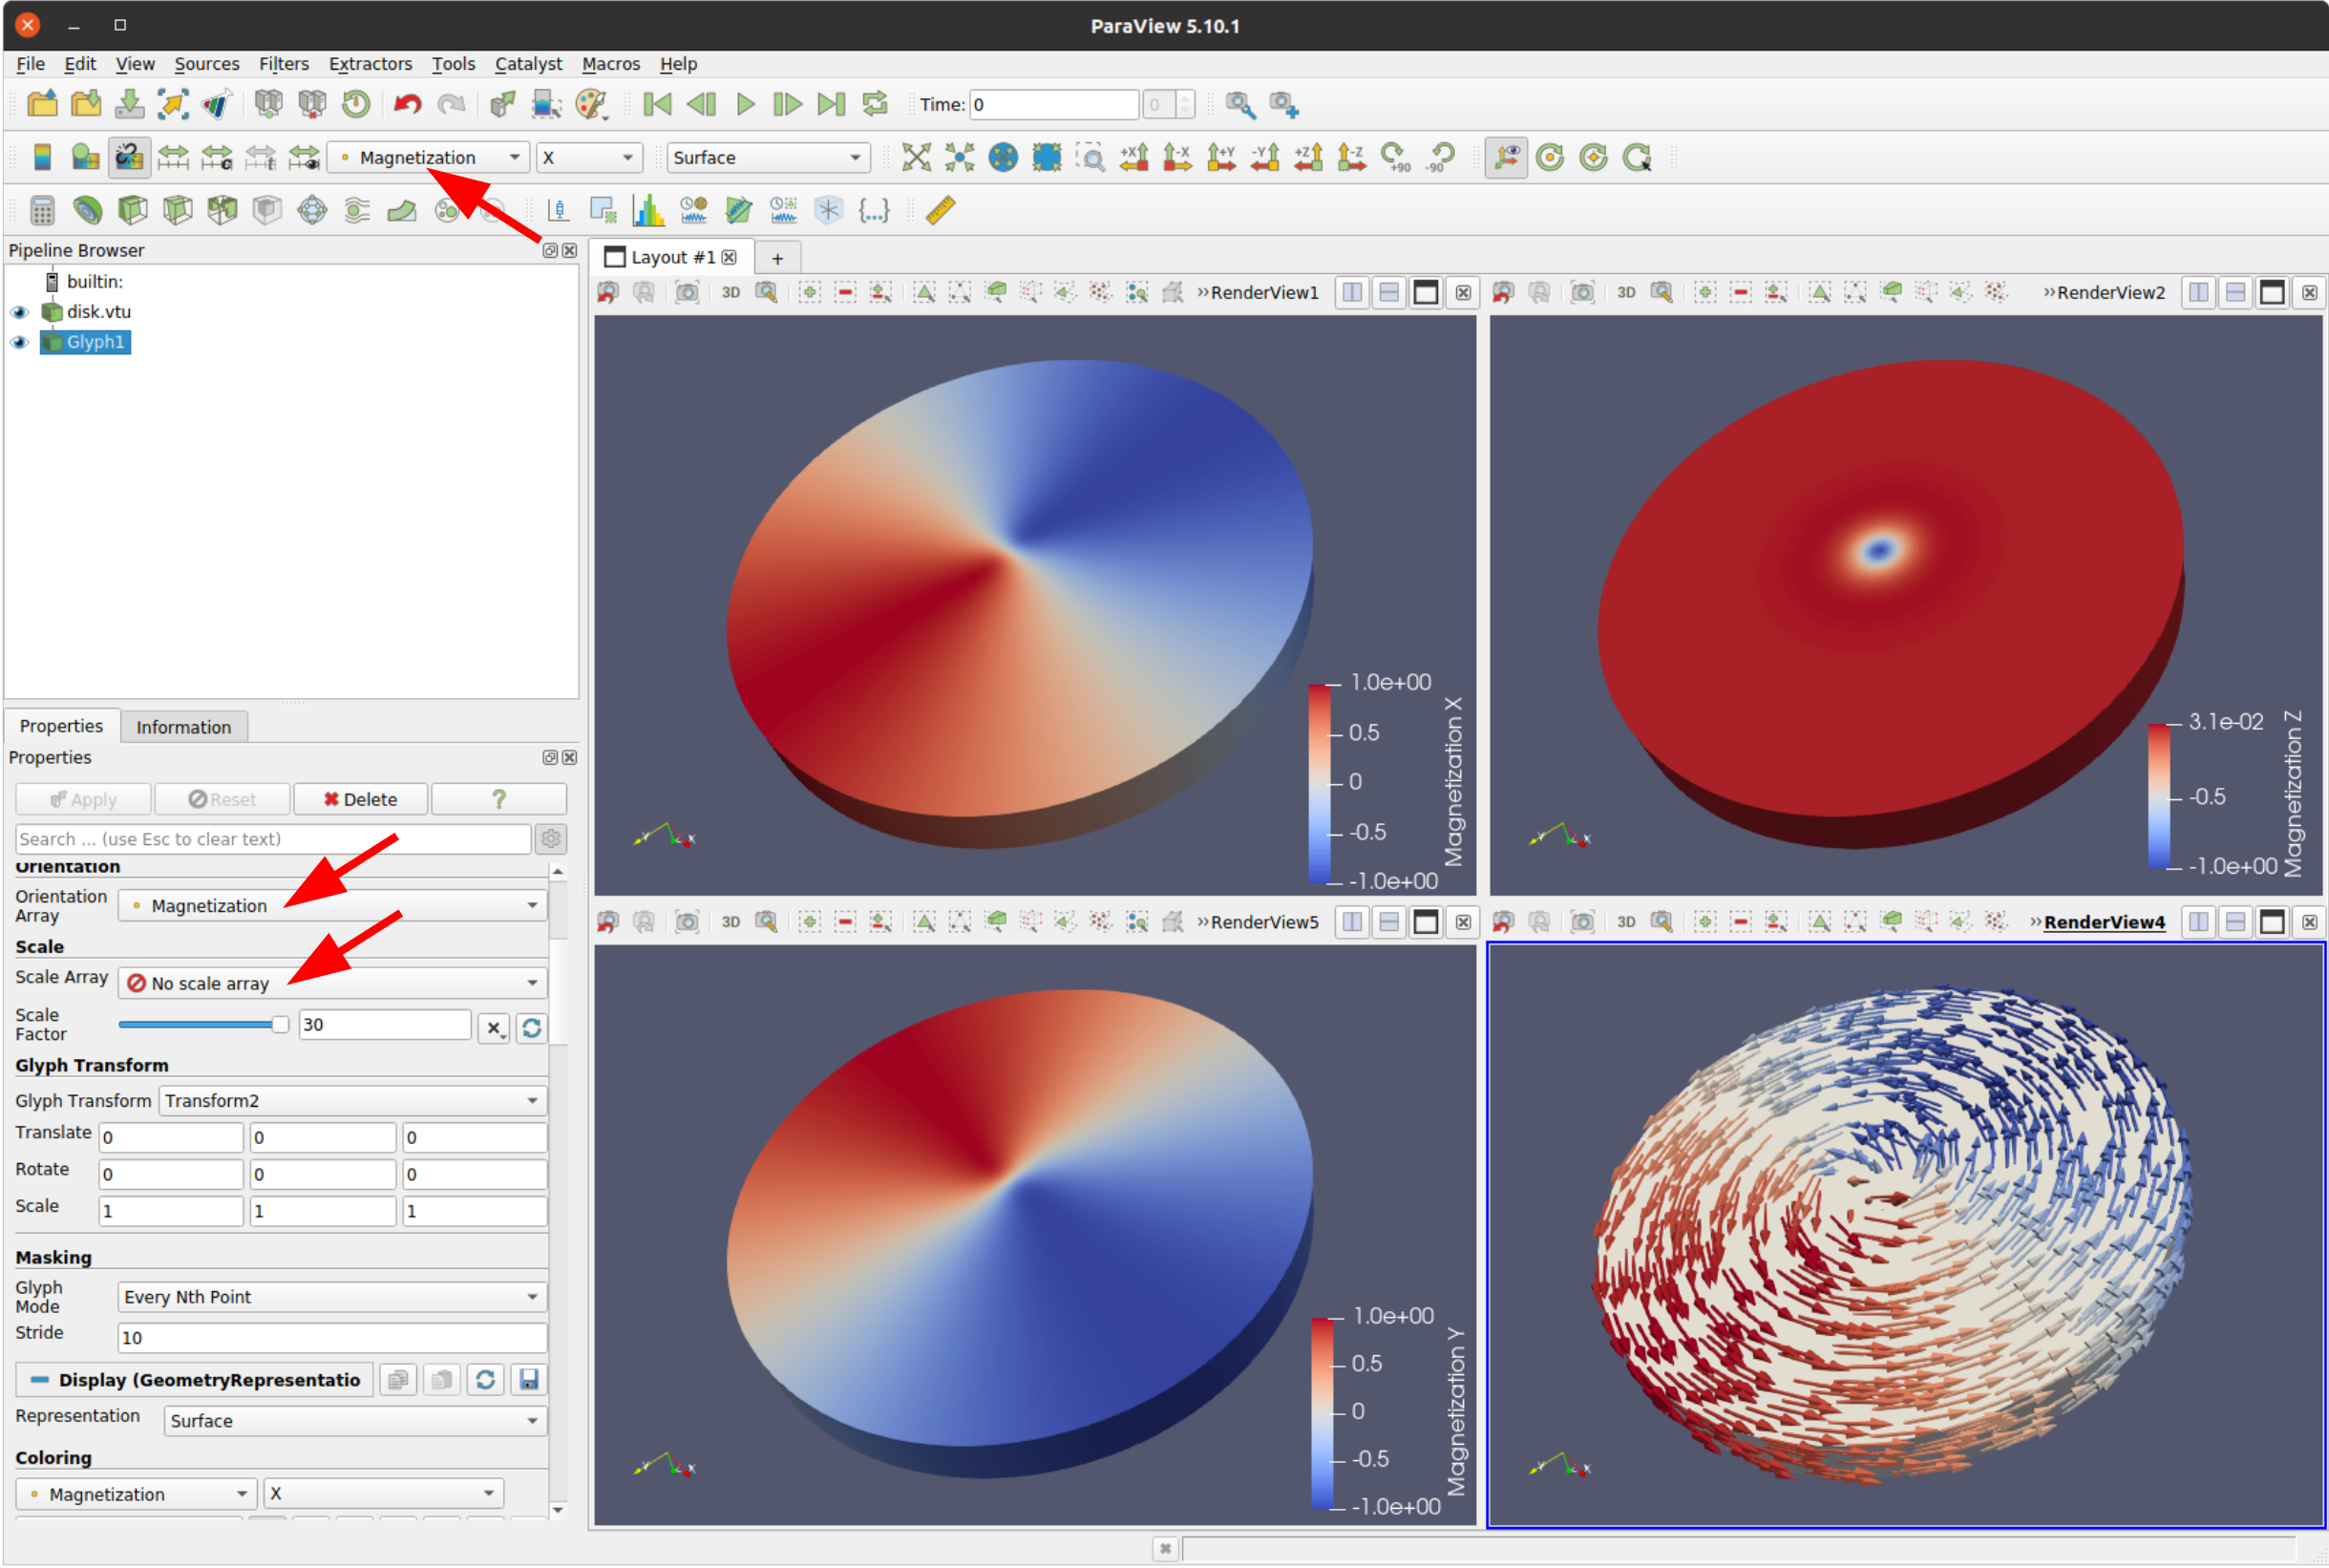Open the Representation dropdown in Properties
Screen dimensions: 2329x1568
pos(355,1421)
